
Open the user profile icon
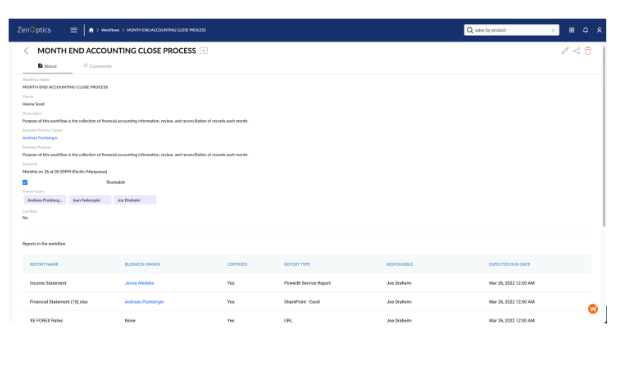point(599,30)
